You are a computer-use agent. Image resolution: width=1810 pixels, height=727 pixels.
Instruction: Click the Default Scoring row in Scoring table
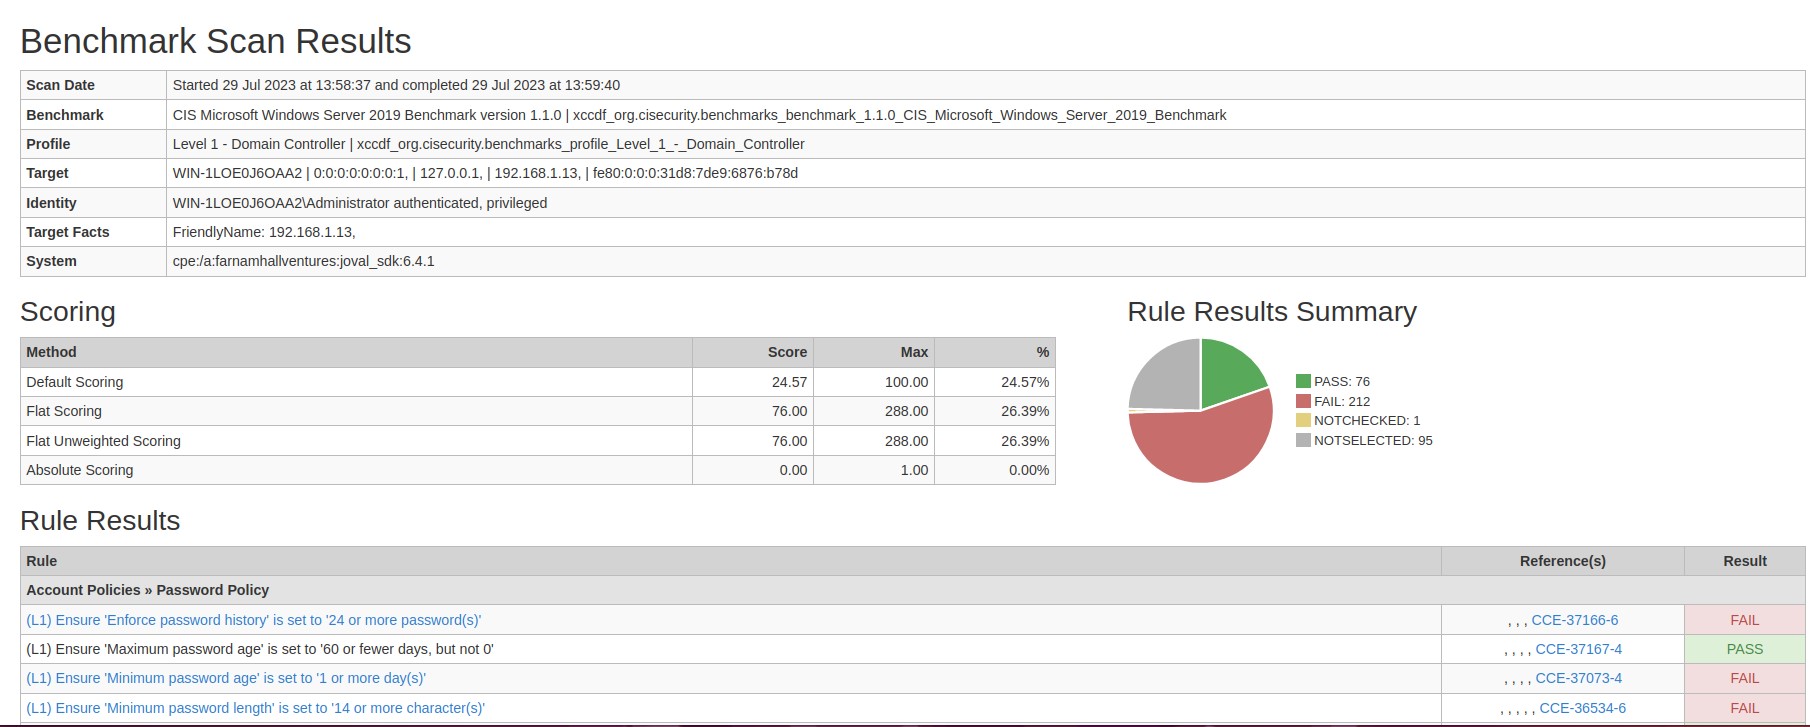click(75, 382)
